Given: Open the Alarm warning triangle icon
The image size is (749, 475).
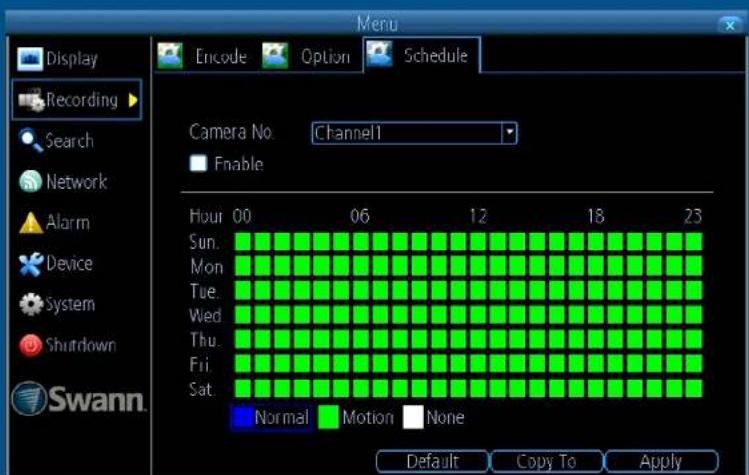Looking at the screenshot, I should (x=31, y=223).
